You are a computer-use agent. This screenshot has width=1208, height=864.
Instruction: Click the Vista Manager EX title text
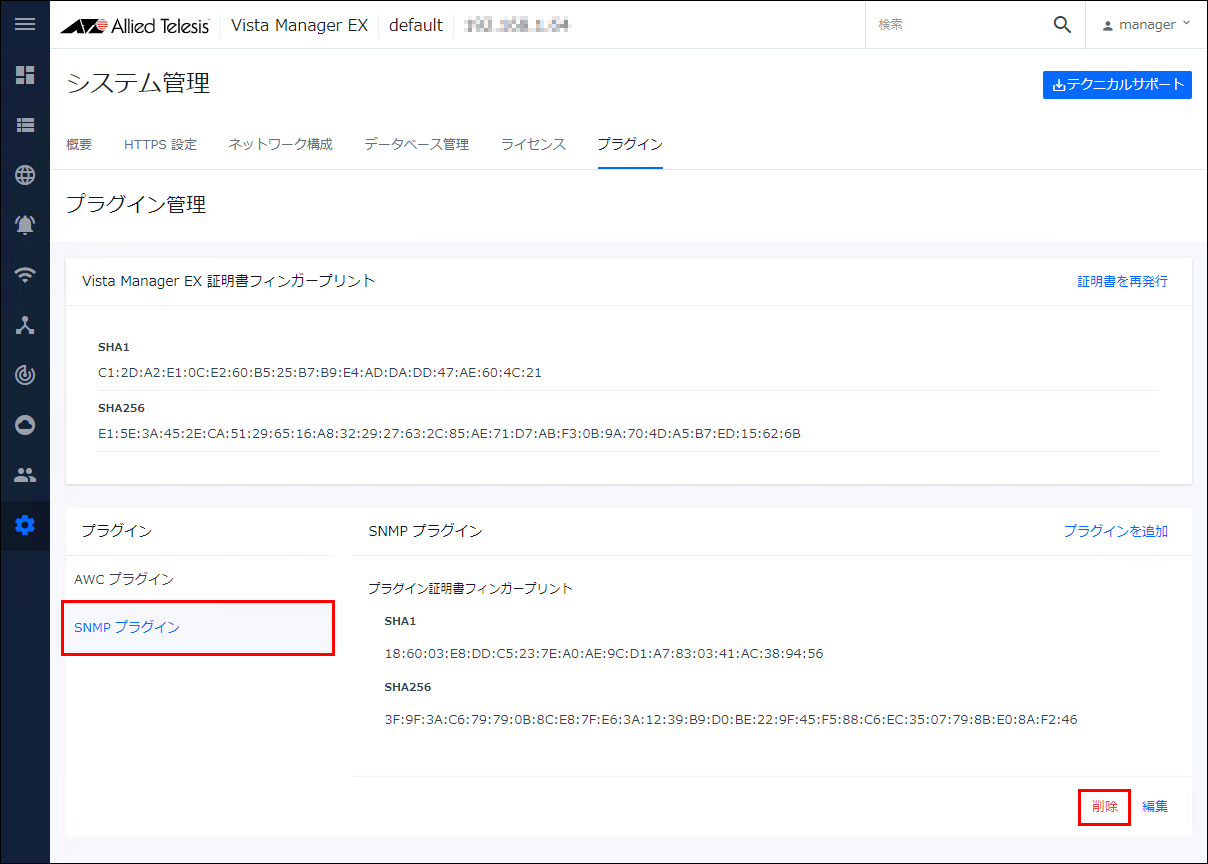coord(299,25)
